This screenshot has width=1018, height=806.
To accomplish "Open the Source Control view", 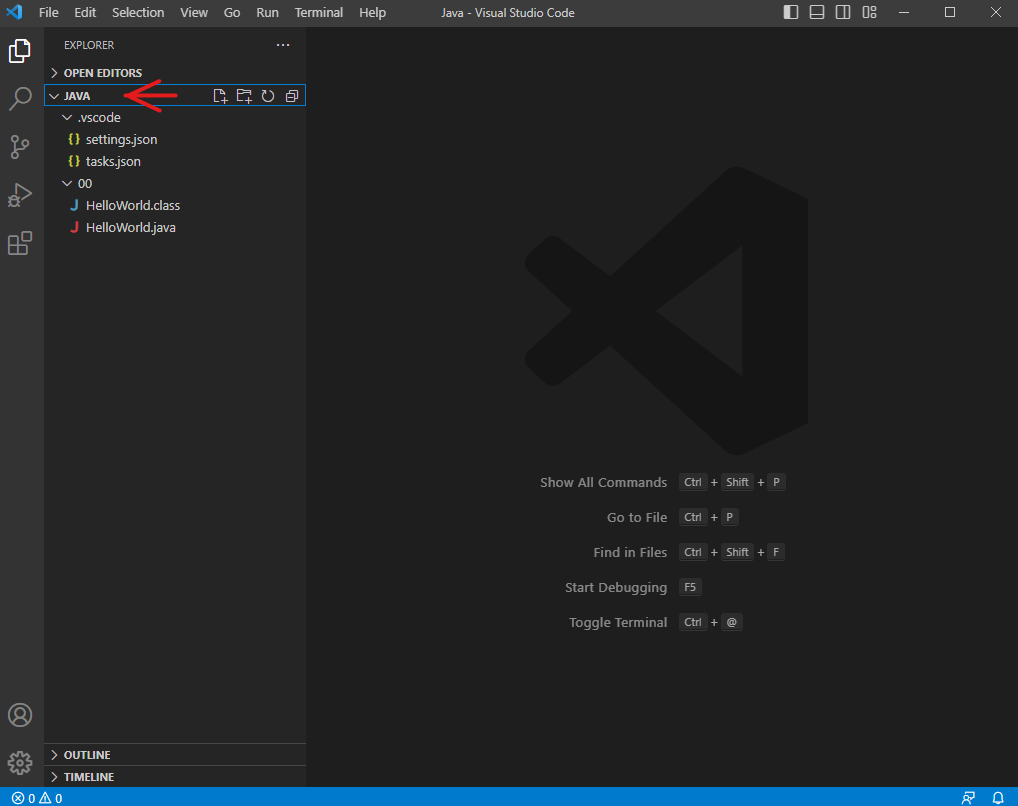I will tap(20, 147).
